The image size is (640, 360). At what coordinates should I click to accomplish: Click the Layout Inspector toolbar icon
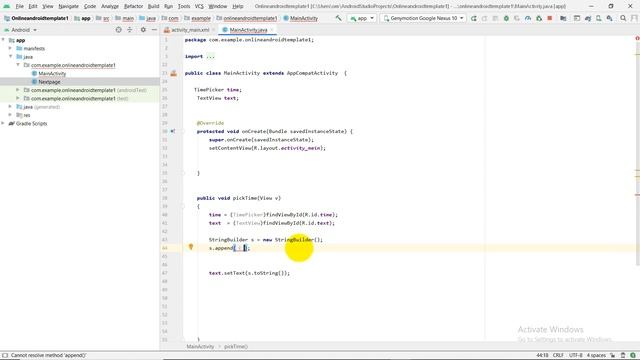point(577,18)
